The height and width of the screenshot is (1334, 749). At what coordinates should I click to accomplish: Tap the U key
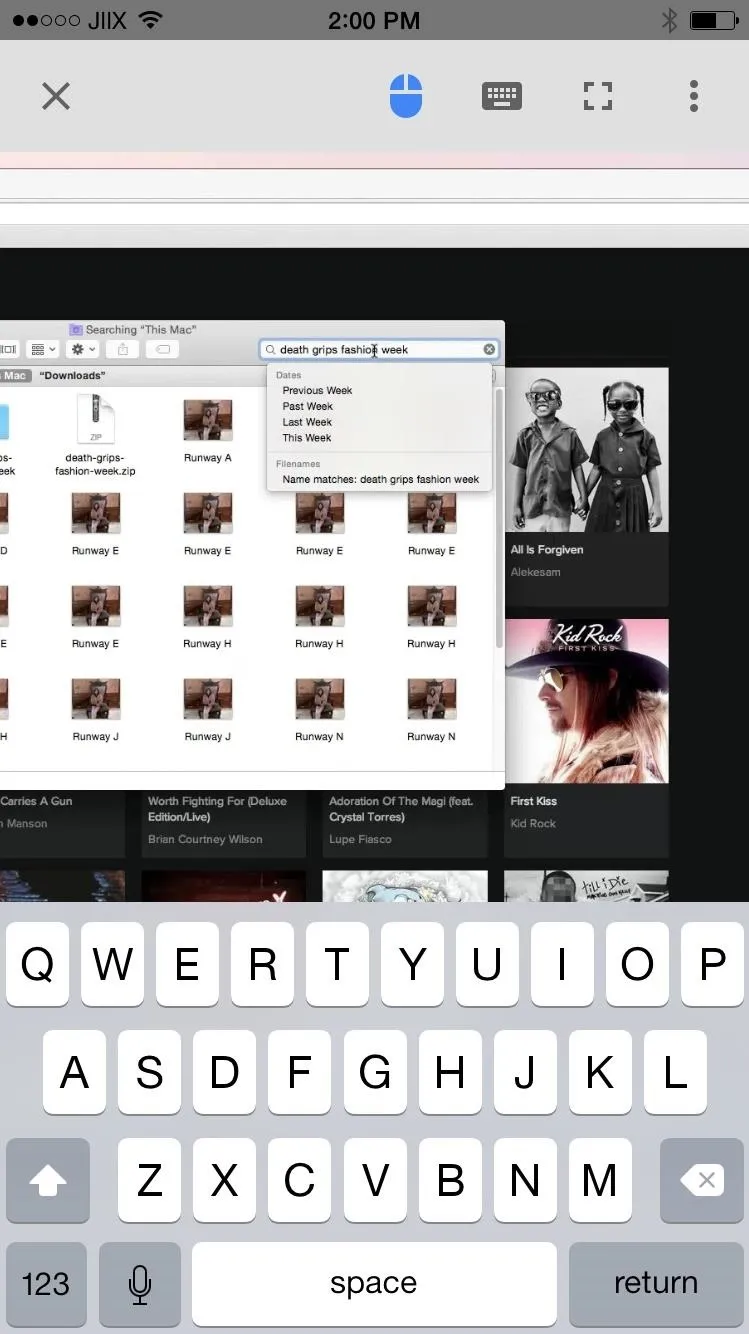pyautogui.click(x=487, y=964)
